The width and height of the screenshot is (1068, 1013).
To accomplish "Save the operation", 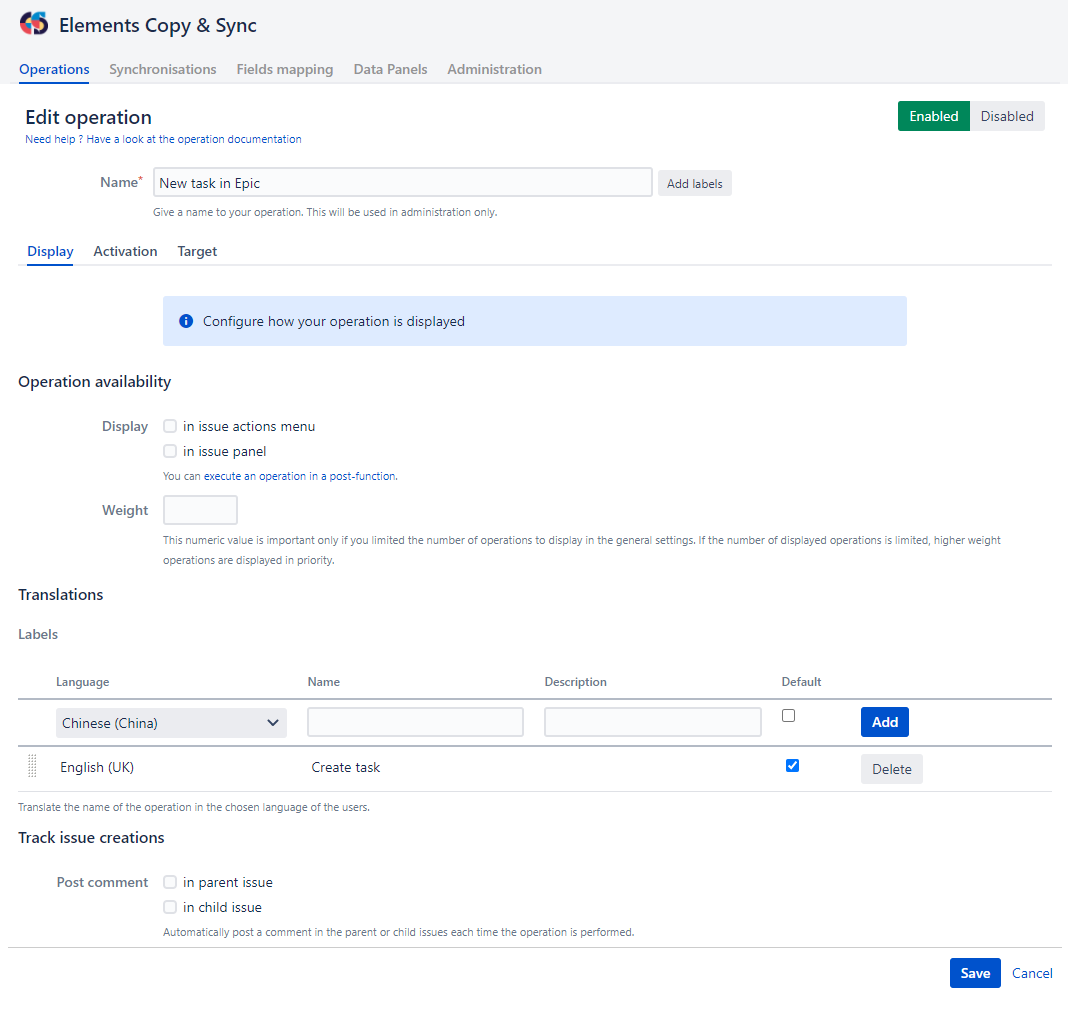I will coord(975,972).
